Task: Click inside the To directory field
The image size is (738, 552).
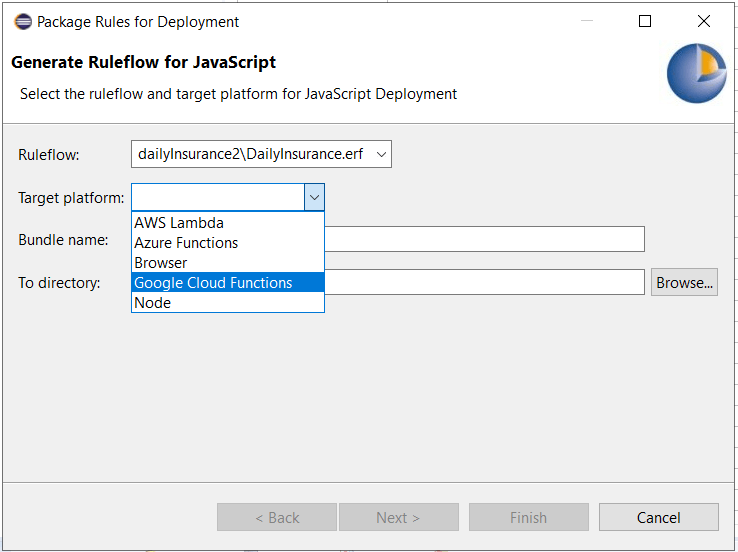Action: pos(484,283)
